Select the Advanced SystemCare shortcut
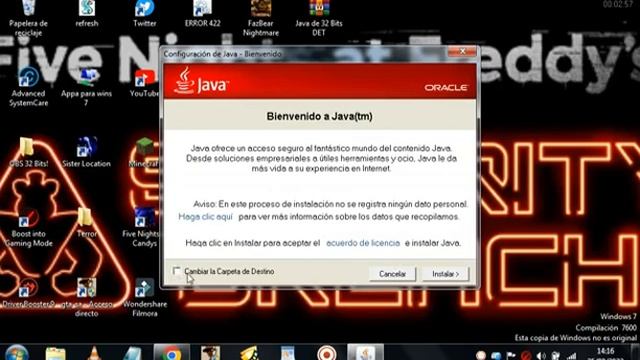The height and width of the screenshot is (360, 640). coord(29,87)
